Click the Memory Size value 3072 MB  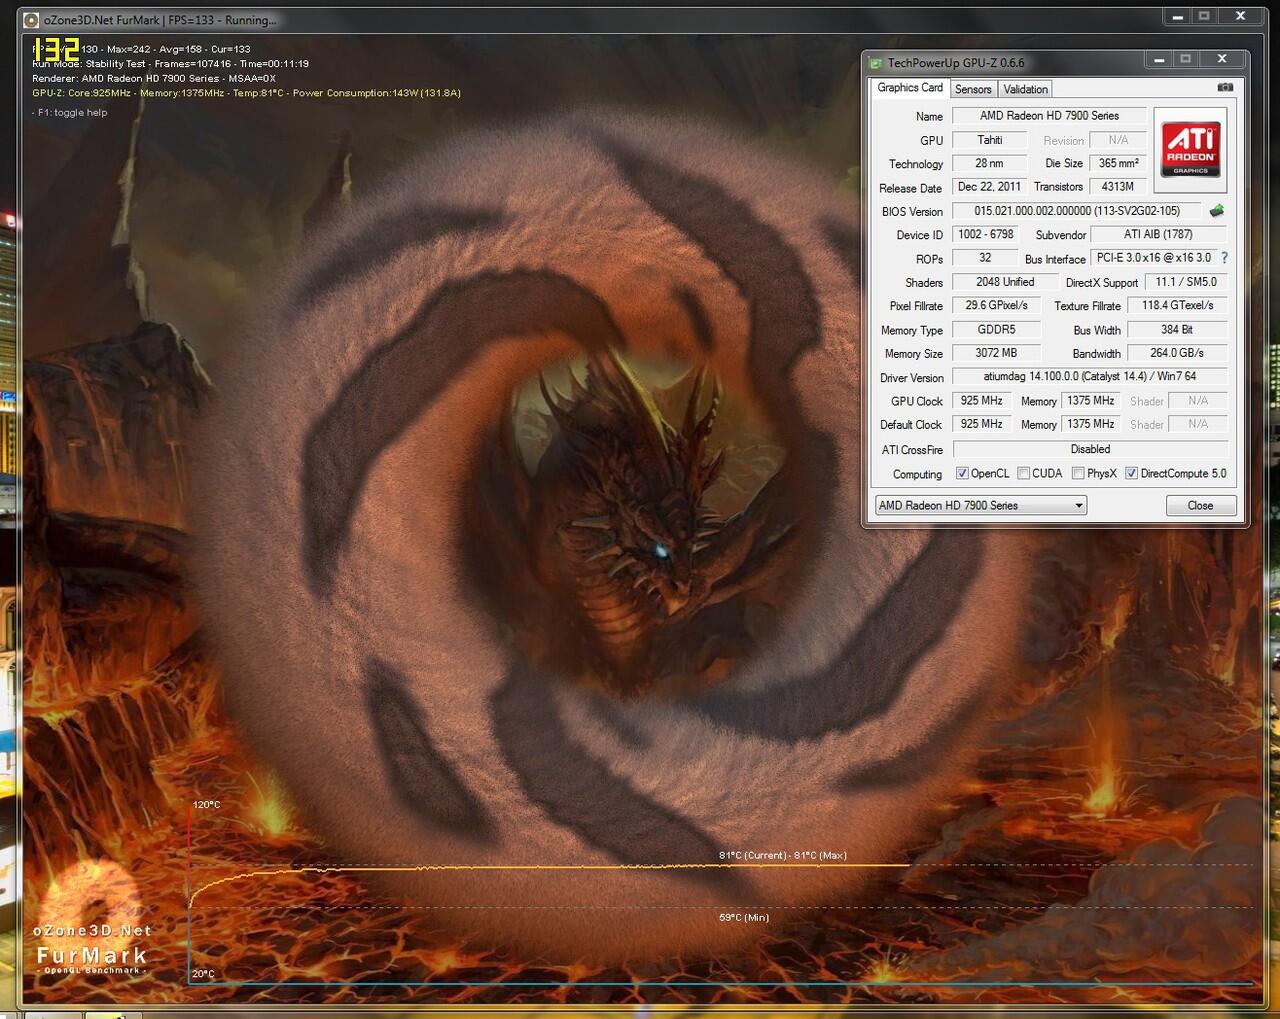[x=997, y=353]
